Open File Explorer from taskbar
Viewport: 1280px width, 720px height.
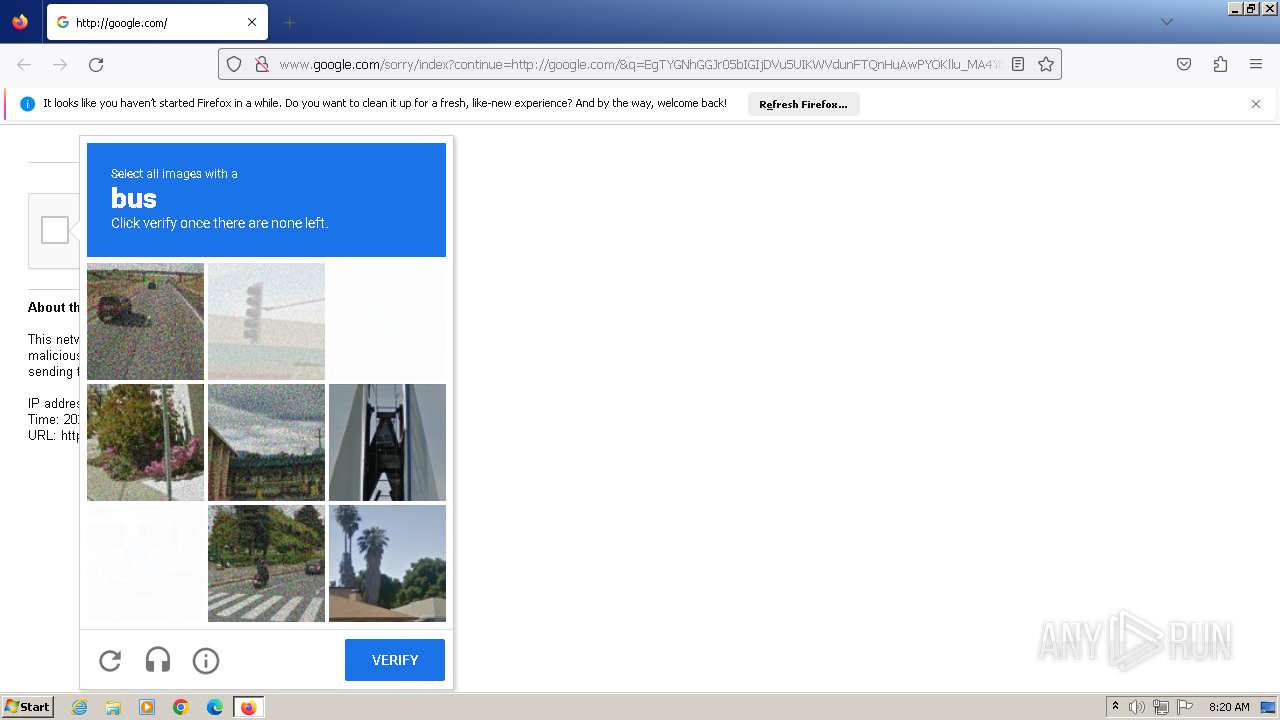click(x=113, y=707)
